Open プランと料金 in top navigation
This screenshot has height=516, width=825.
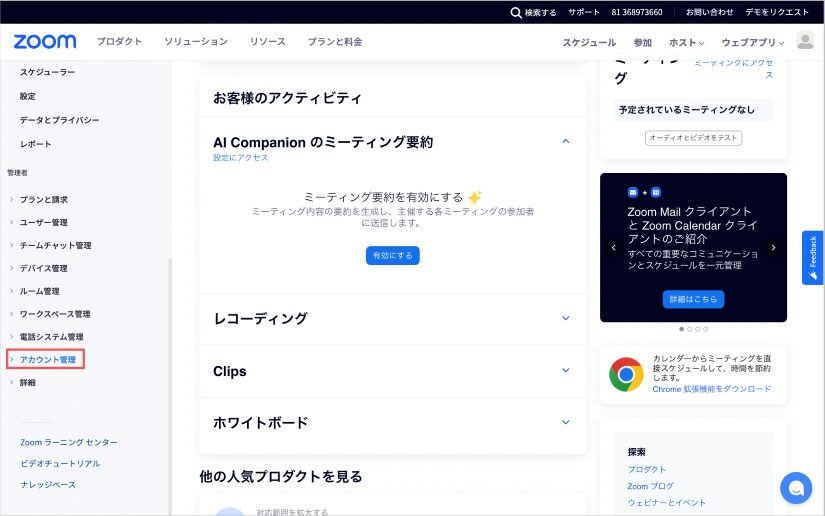coord(335,42)
